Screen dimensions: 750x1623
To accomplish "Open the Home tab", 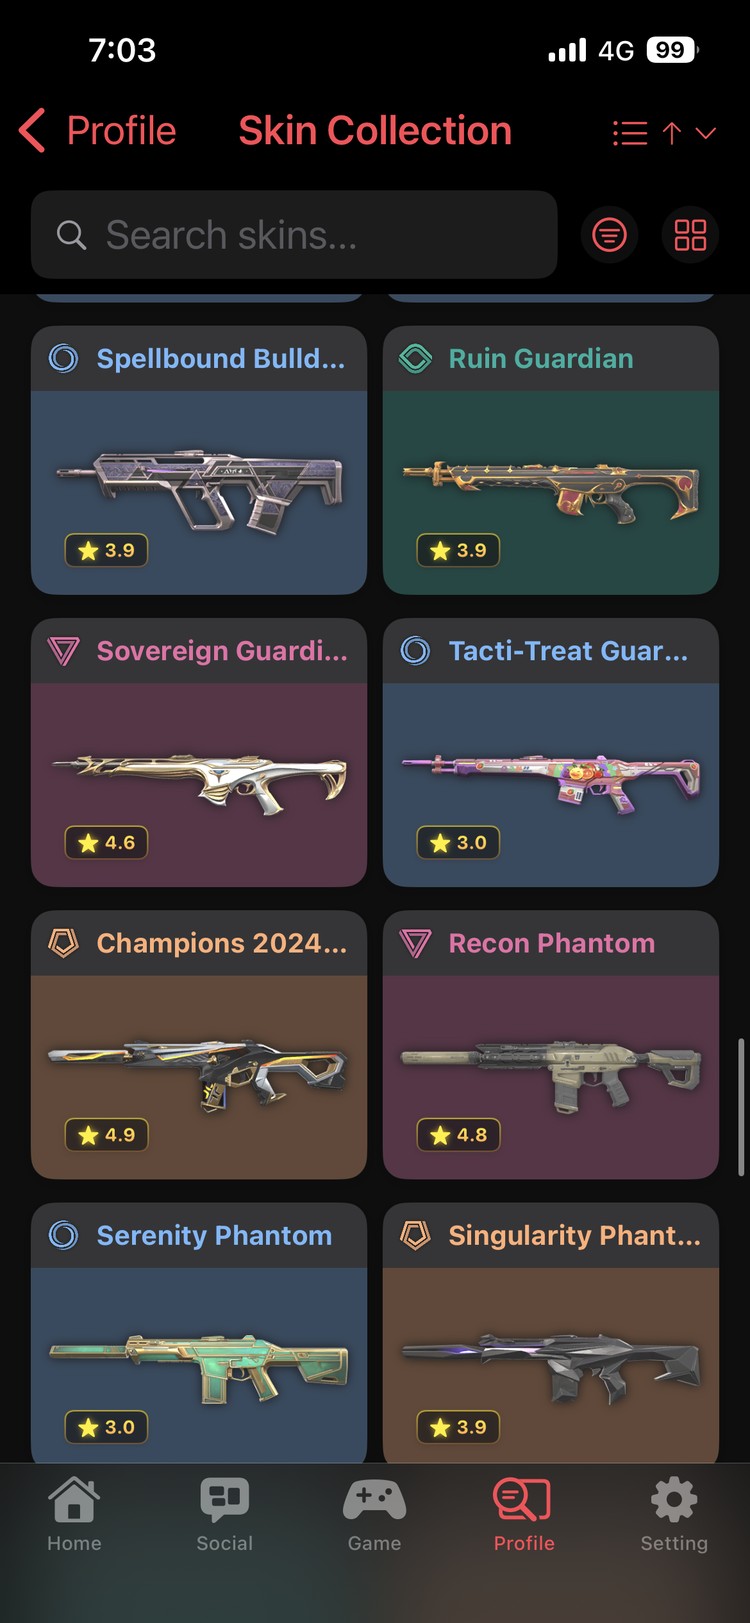I will click(x=74, y=1514).
